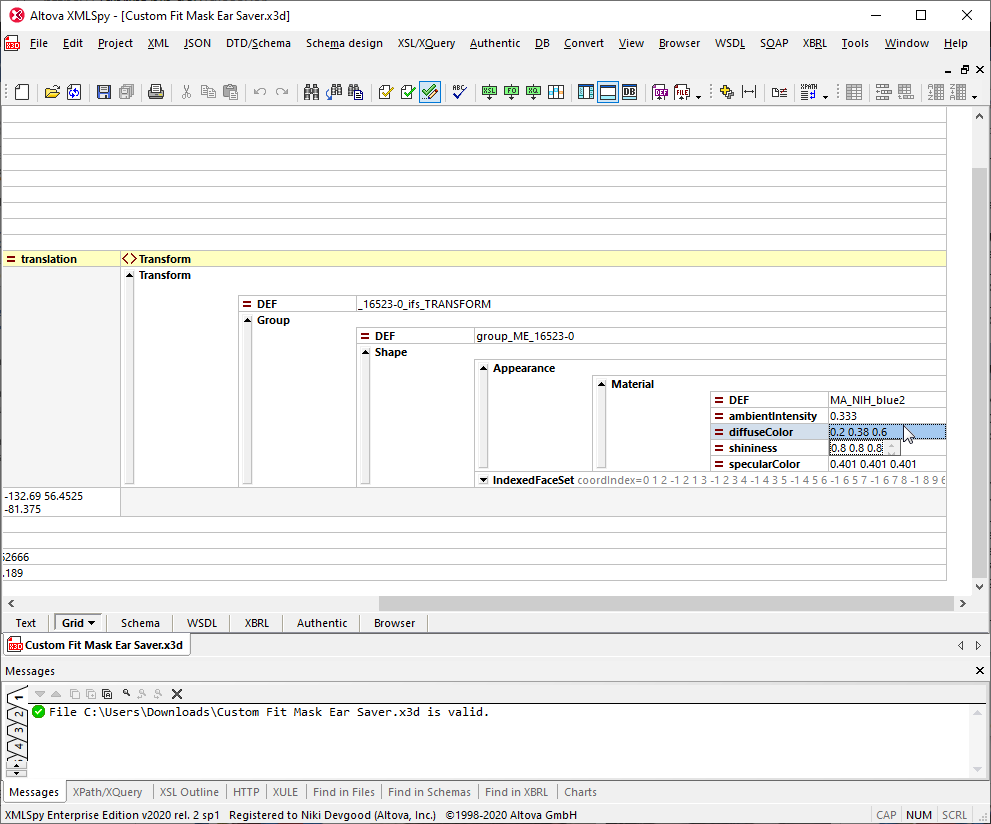991x824 pixels.
Task: Collapse the IndexedFaceSet node
Action: click(482, 478)
